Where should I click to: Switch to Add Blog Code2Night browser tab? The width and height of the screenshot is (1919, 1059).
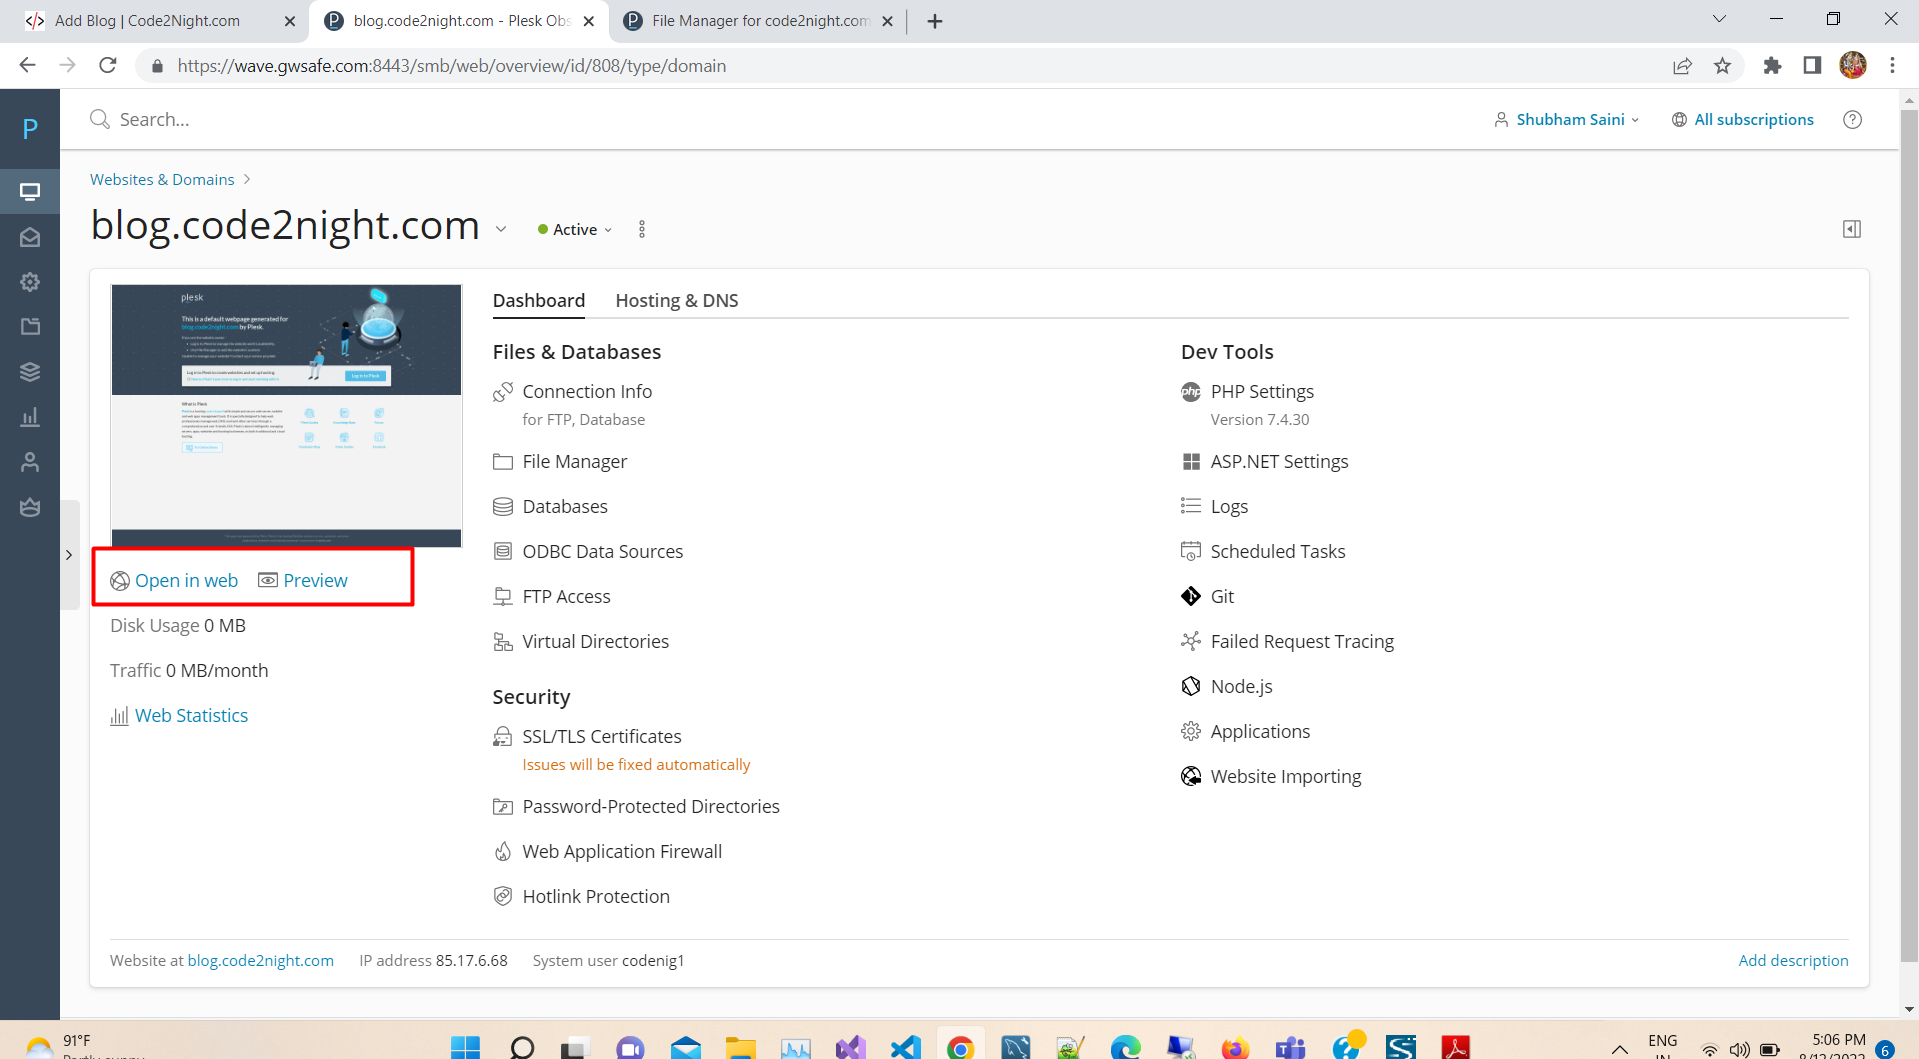[148, 21]
